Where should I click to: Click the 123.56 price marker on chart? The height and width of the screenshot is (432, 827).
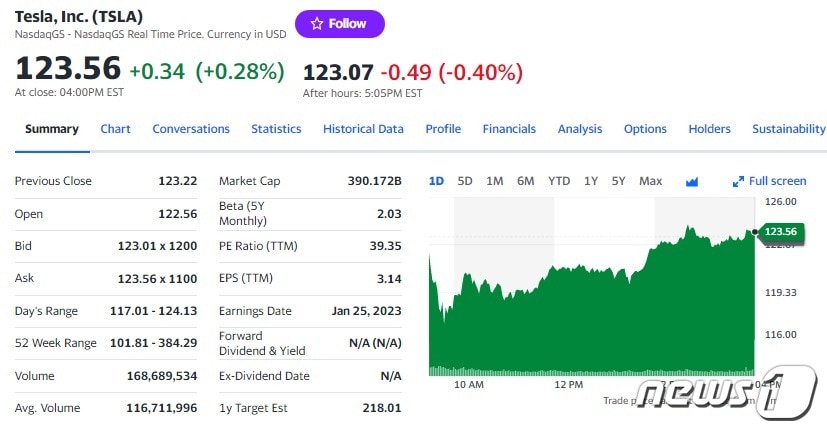point(778,232)
